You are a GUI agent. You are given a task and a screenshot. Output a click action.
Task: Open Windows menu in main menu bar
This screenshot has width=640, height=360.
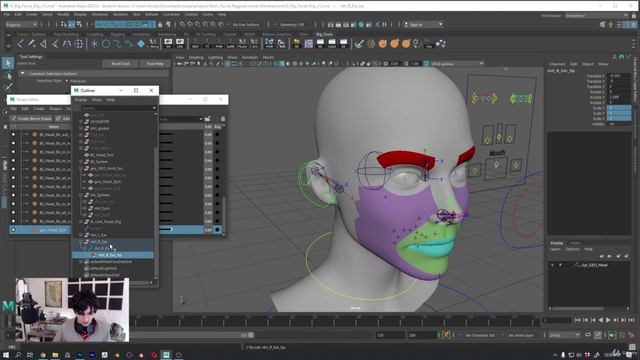(x=100, y=14)
